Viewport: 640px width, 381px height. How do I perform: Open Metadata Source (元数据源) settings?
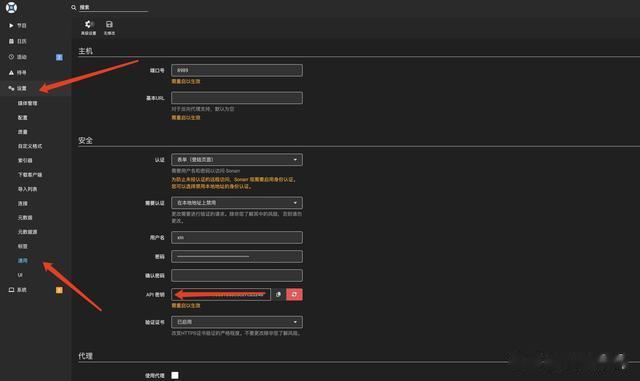[27, 232]
